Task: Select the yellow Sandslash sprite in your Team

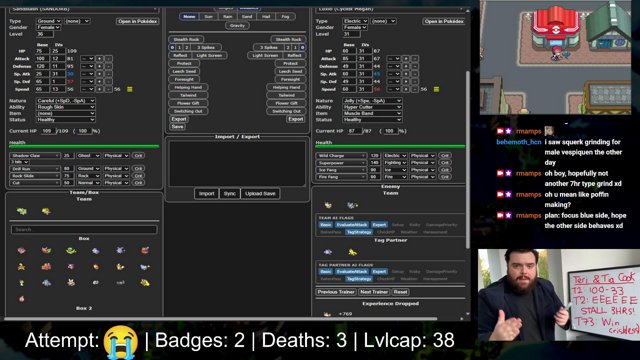Action: (46, 211)
